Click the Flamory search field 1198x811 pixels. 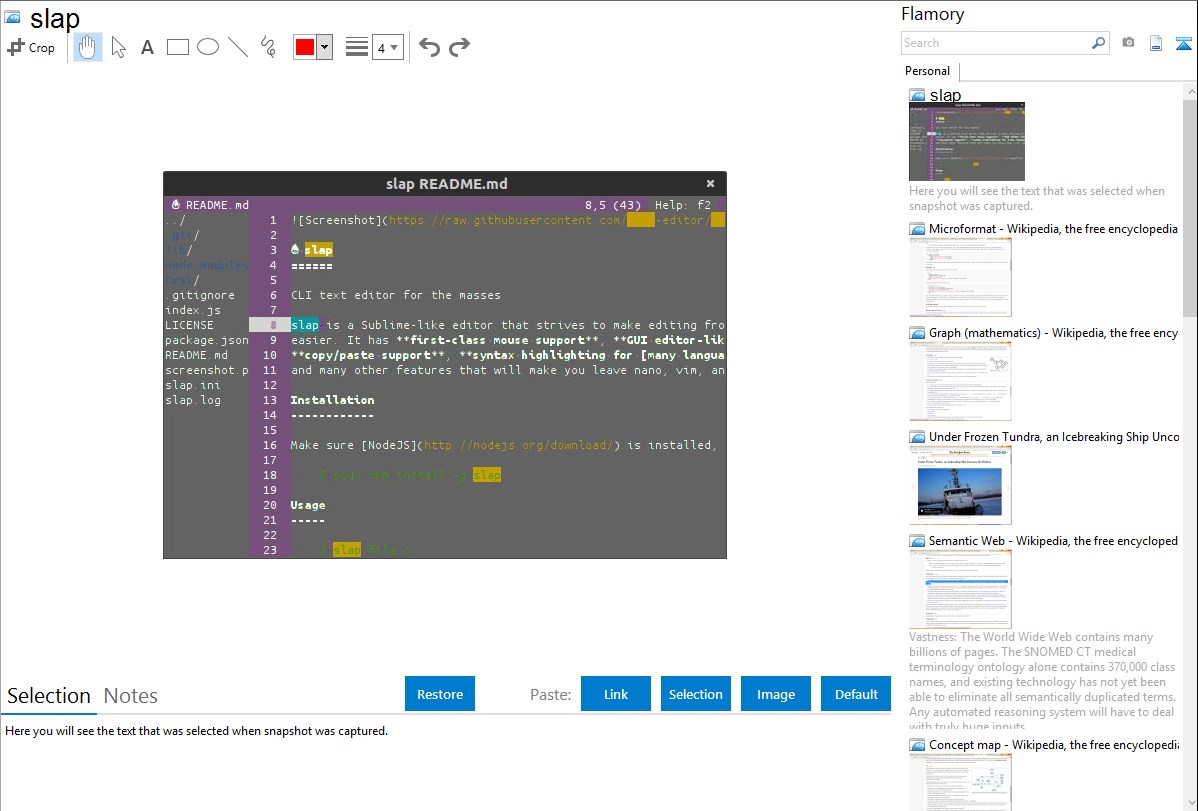pyautogui.click(x=995, y=43)
